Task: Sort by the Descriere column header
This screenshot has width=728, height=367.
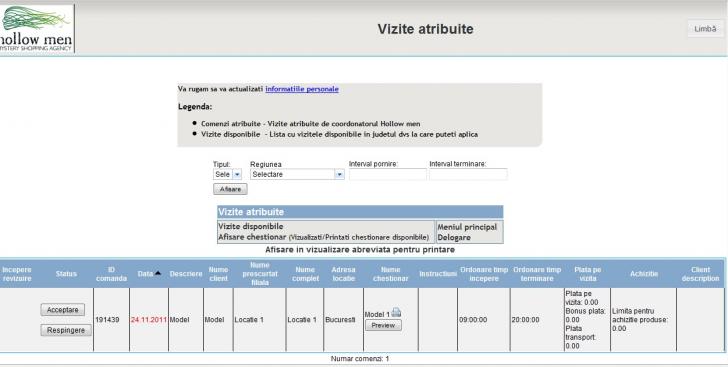Action: pos(186,274)
